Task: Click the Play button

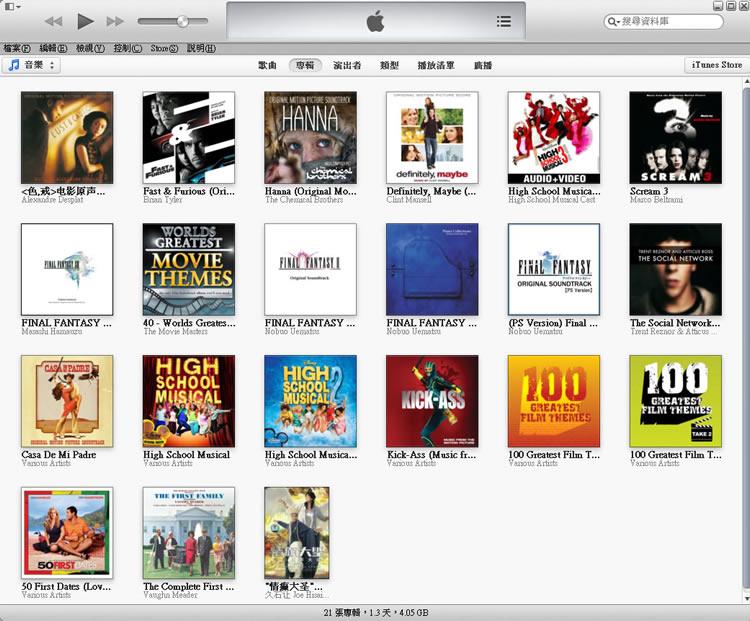Action: pyautogui.click(x=85, y=21)
